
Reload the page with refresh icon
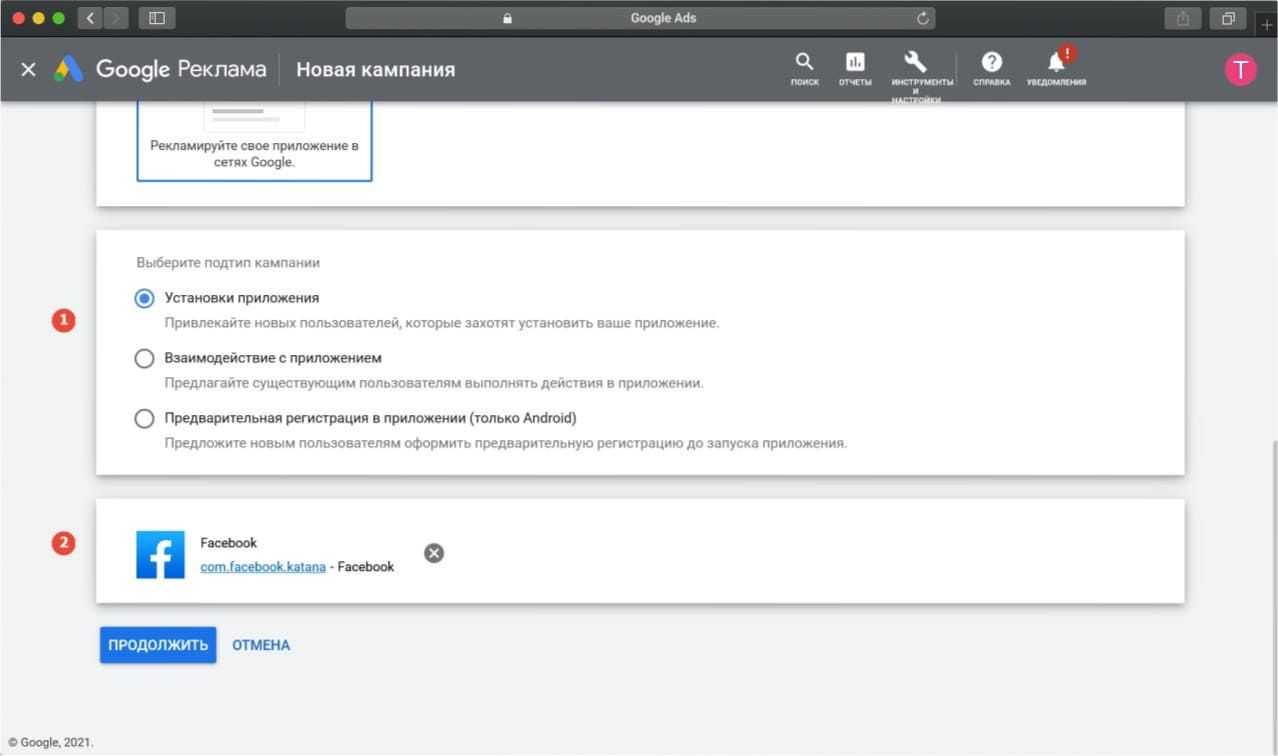pyautogui.click(x=922, y=18)
